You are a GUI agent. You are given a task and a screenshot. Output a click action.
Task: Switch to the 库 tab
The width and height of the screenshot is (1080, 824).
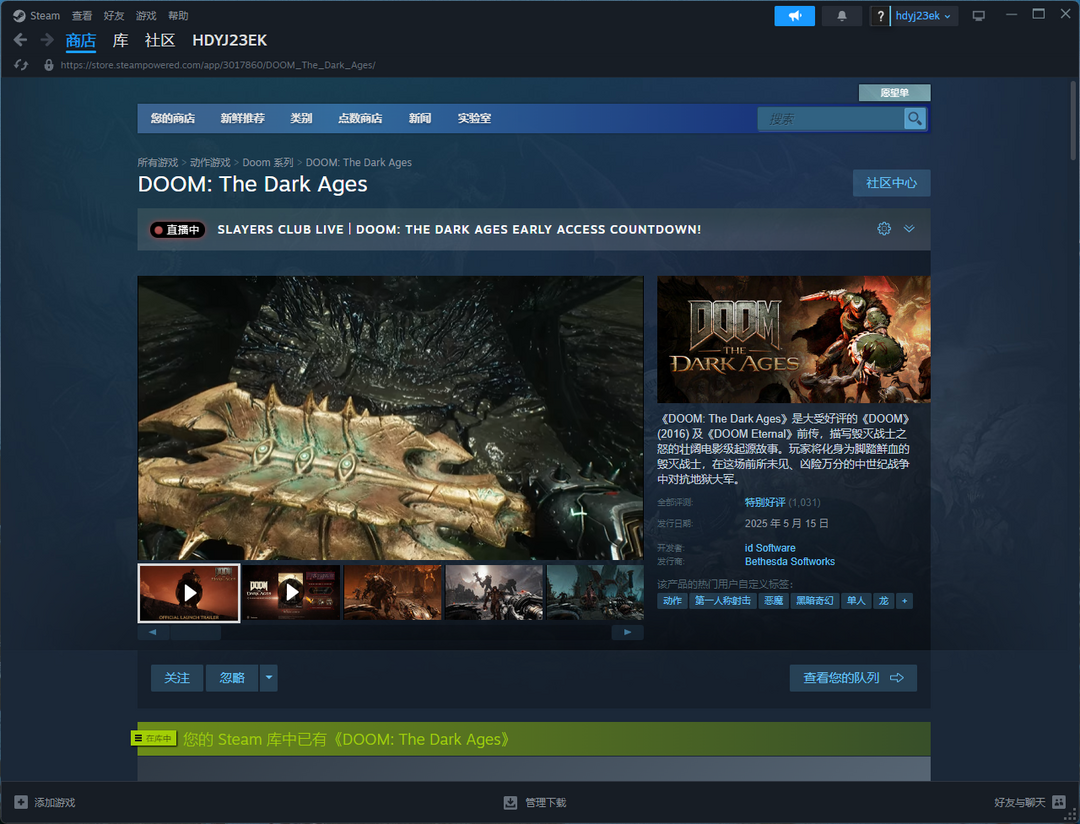(121, 41)
